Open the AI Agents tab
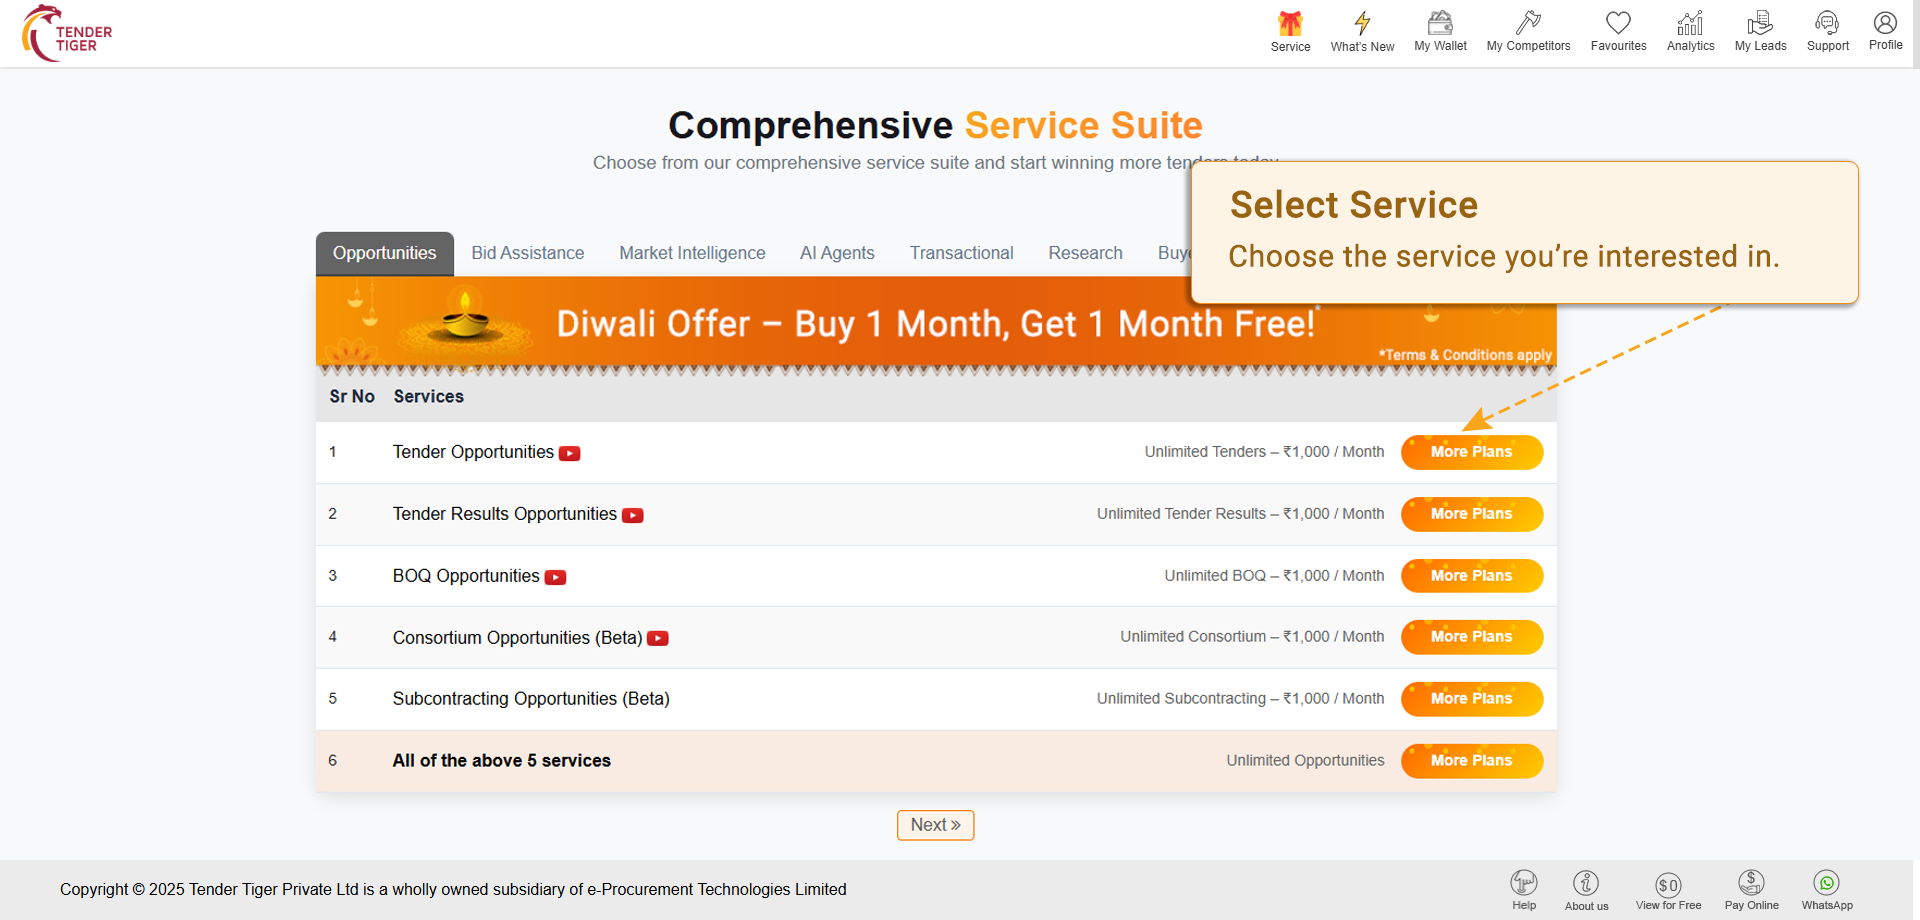 (x=837, y=254)
